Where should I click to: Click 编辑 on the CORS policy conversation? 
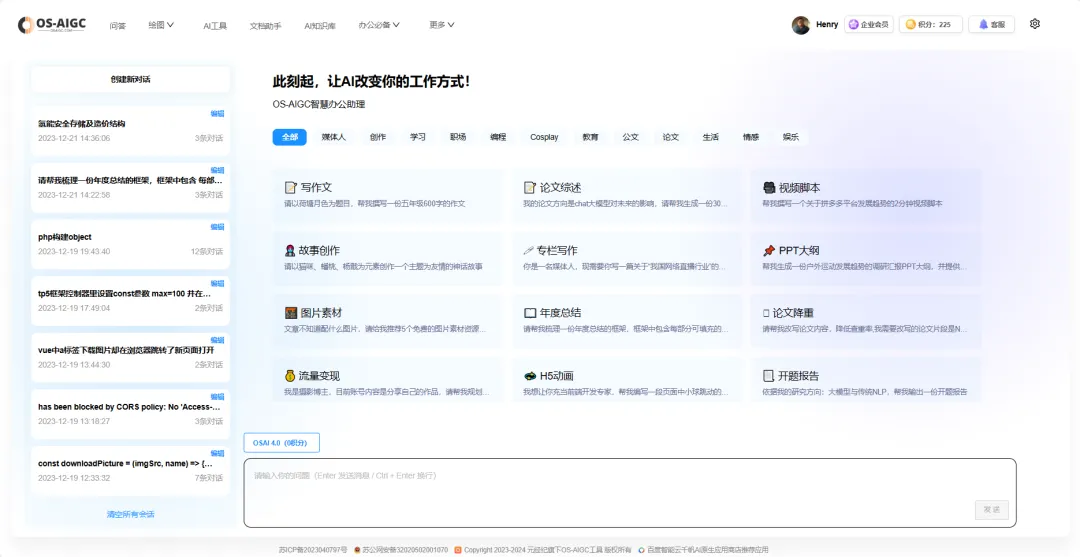click(217, 397)
